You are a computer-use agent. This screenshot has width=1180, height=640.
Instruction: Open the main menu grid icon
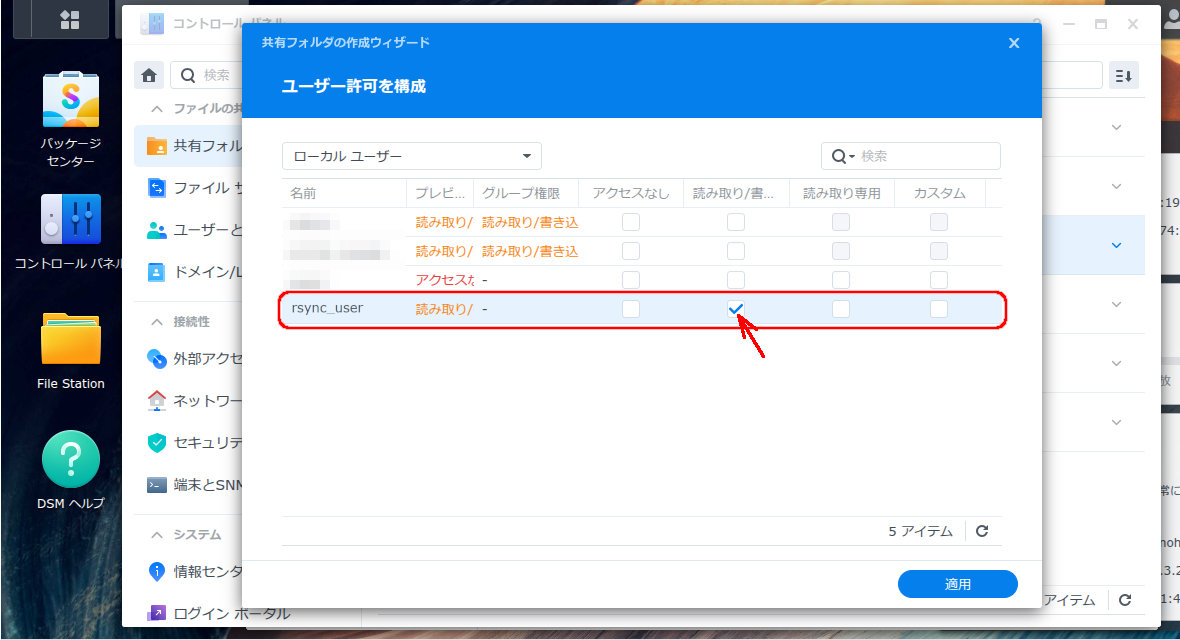(x=70, y=20)
